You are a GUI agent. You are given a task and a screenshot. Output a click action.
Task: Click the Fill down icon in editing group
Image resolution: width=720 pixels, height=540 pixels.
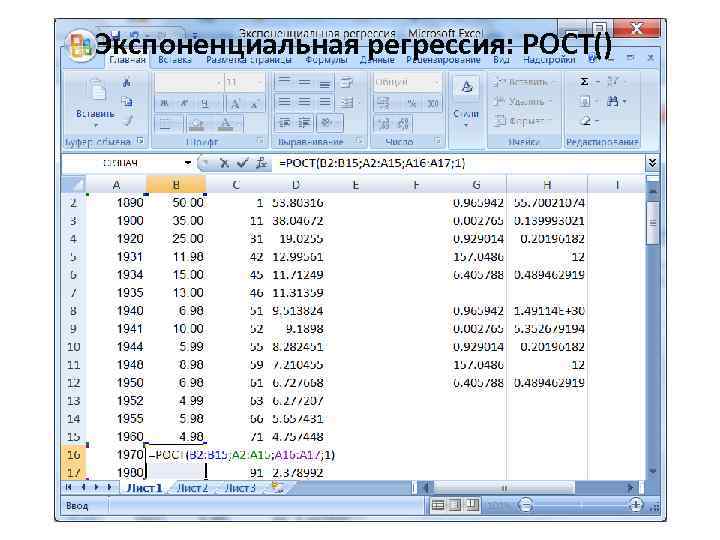click(585, 101)
